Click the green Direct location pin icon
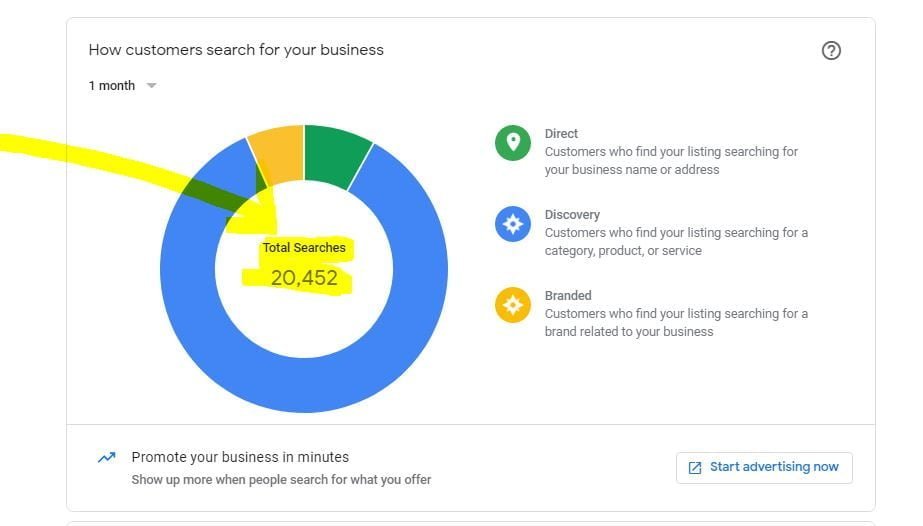This screenshot has width=923, height=526. 513,142
